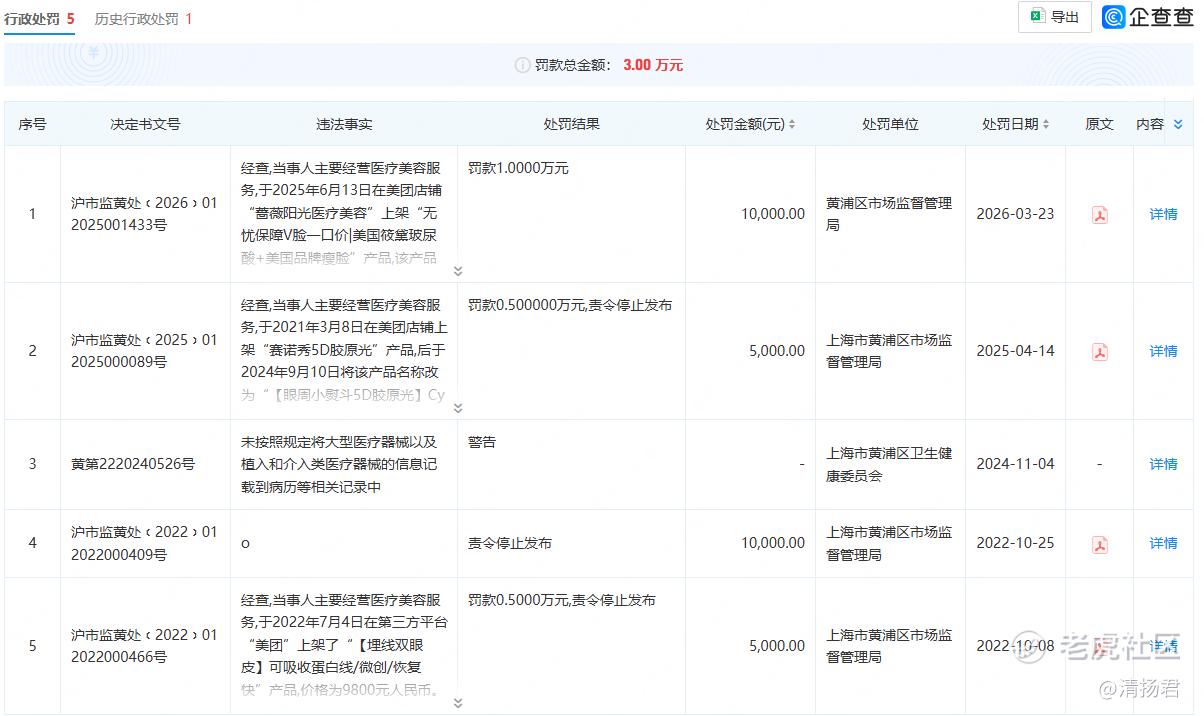
Task: Sort by 处罚日期 column arrows
Action: point(1046,125)
